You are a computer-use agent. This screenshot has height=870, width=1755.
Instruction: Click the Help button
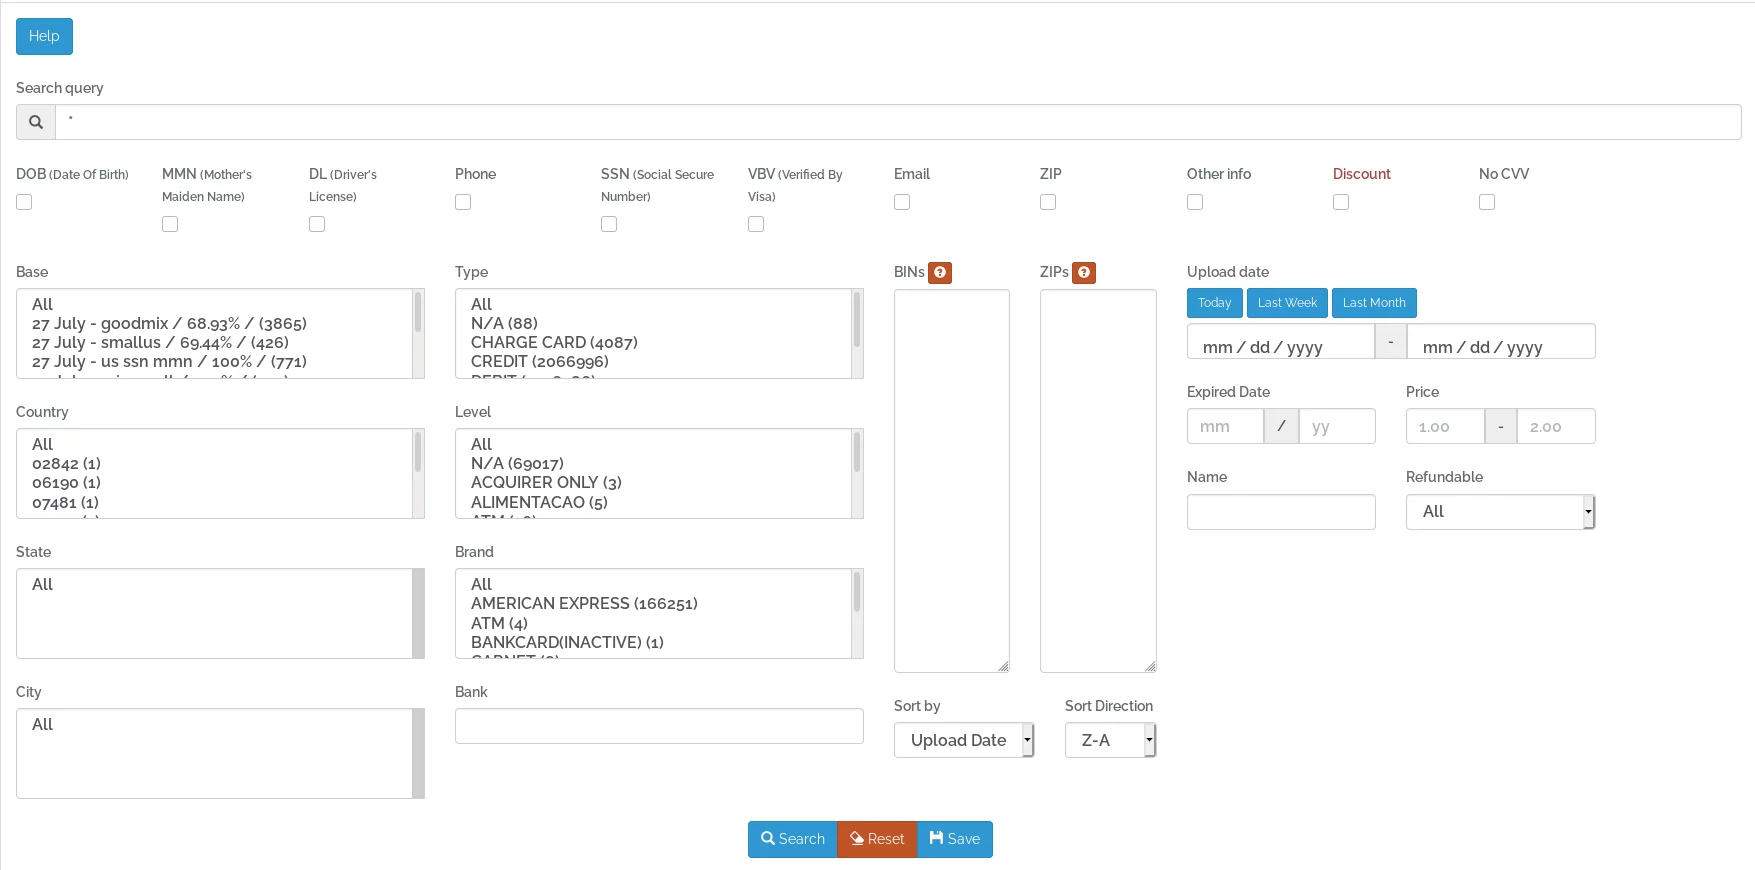click(44, 36)
